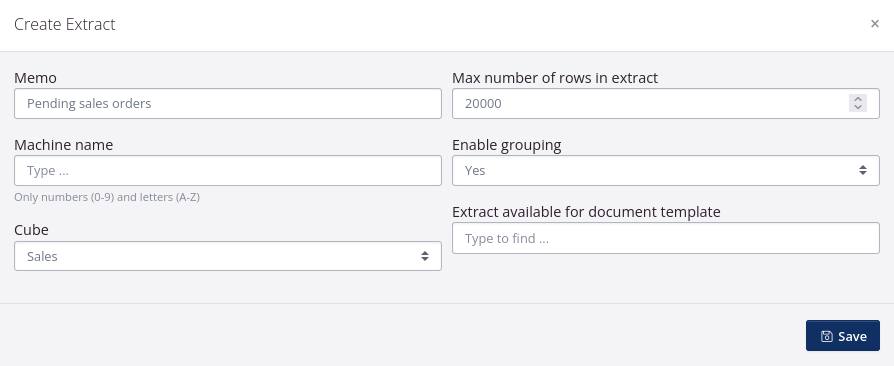Focus the Machine name text field
The image size is (894, 366).
pyautogui.click(x=228, y=170)
